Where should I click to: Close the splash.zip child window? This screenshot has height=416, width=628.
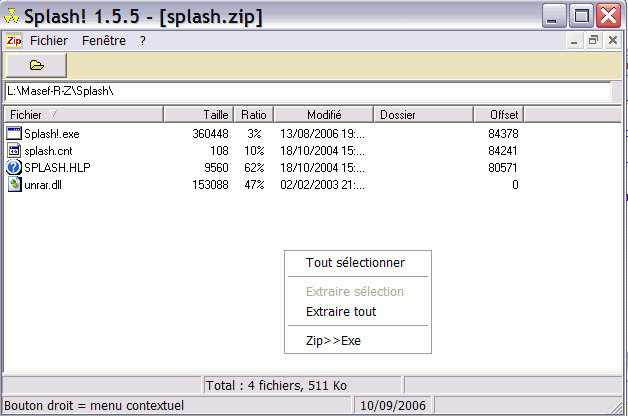(x=613, y=41)
